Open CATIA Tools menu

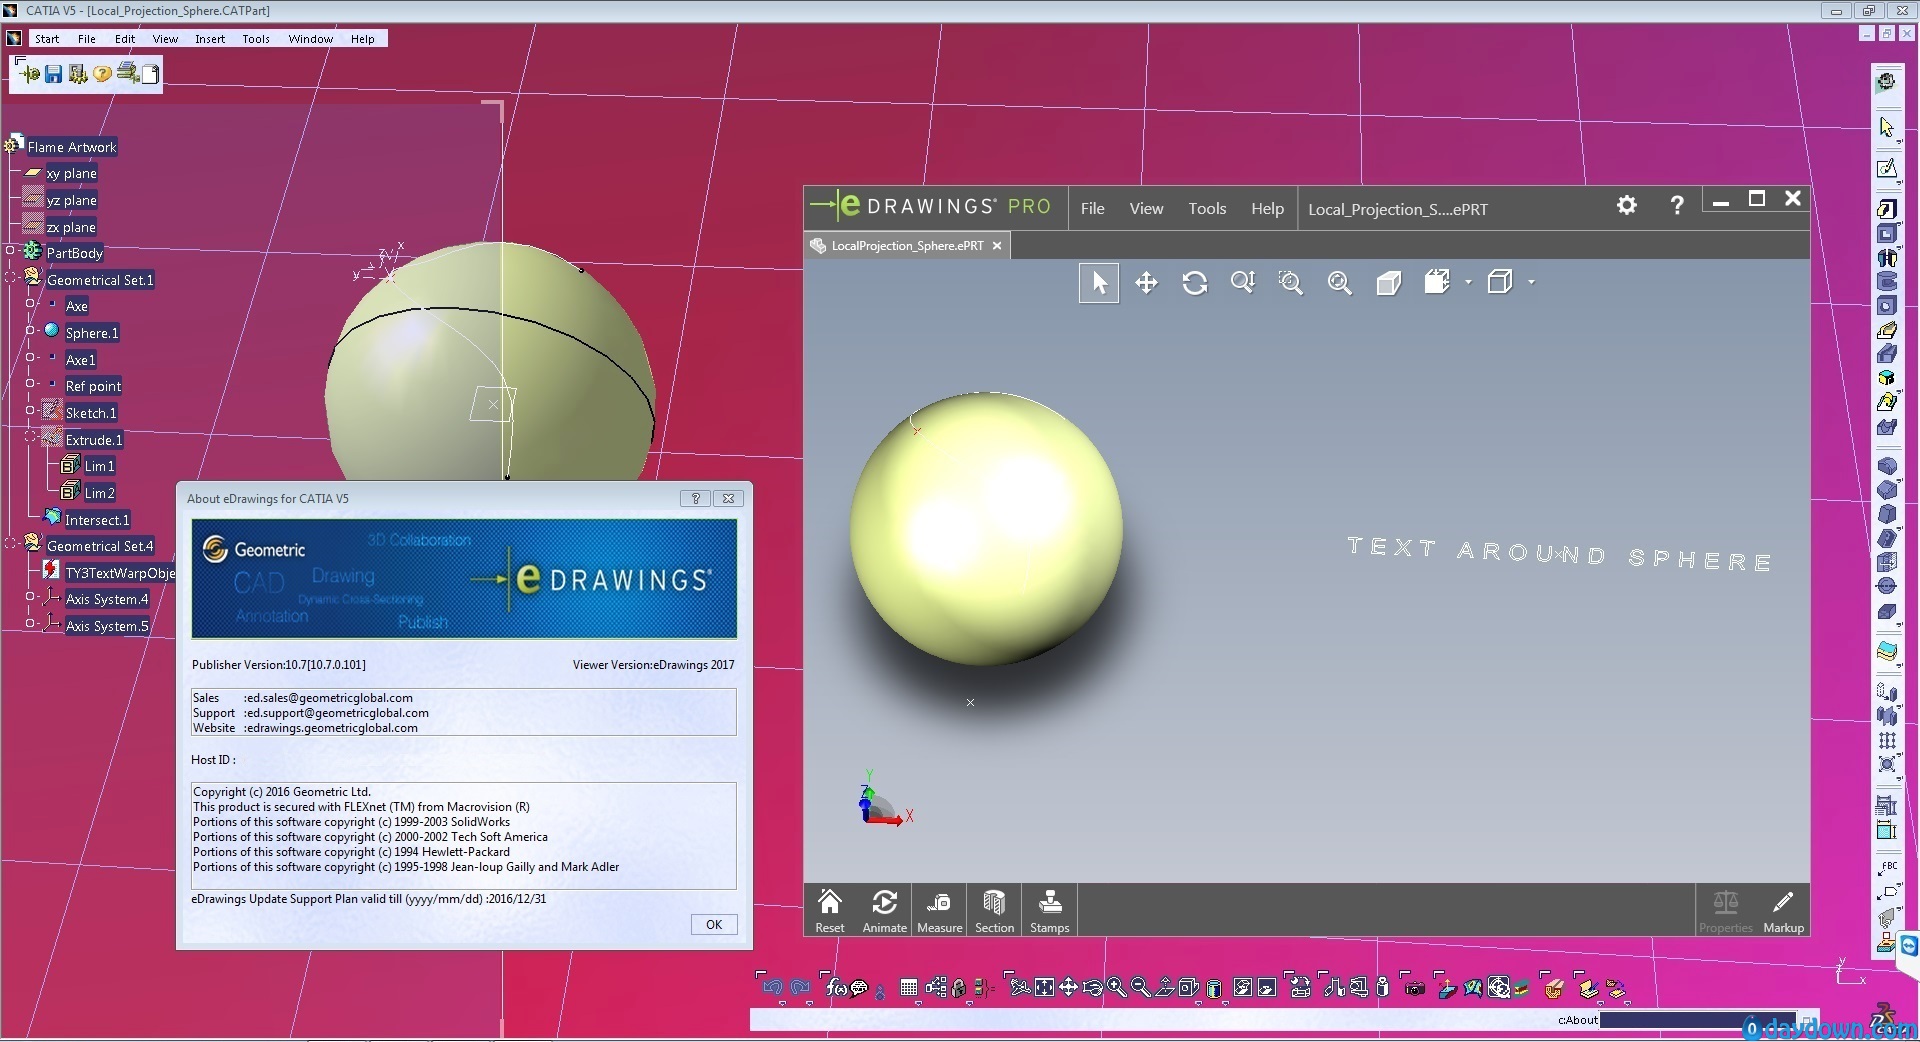pos(256,39)
